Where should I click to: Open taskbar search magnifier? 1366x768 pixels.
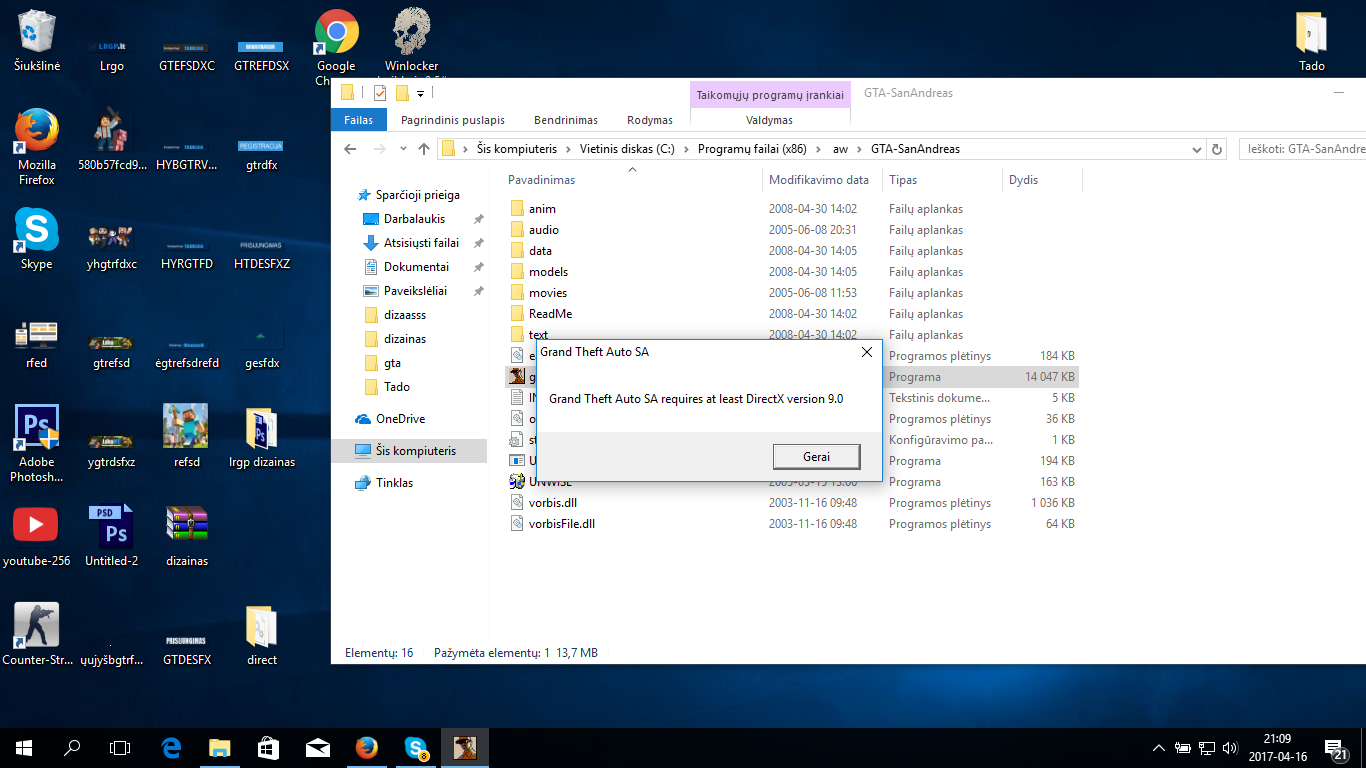point(72,747)
